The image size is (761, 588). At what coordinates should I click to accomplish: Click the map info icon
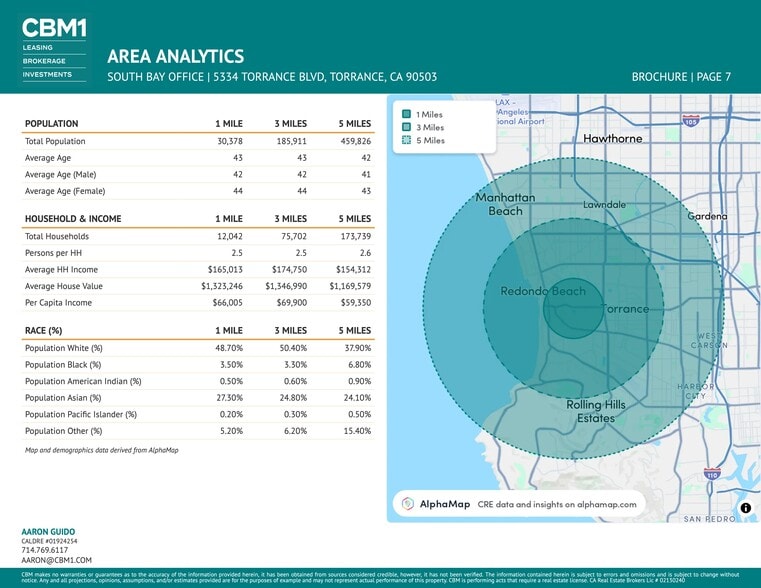coord(745,509)
